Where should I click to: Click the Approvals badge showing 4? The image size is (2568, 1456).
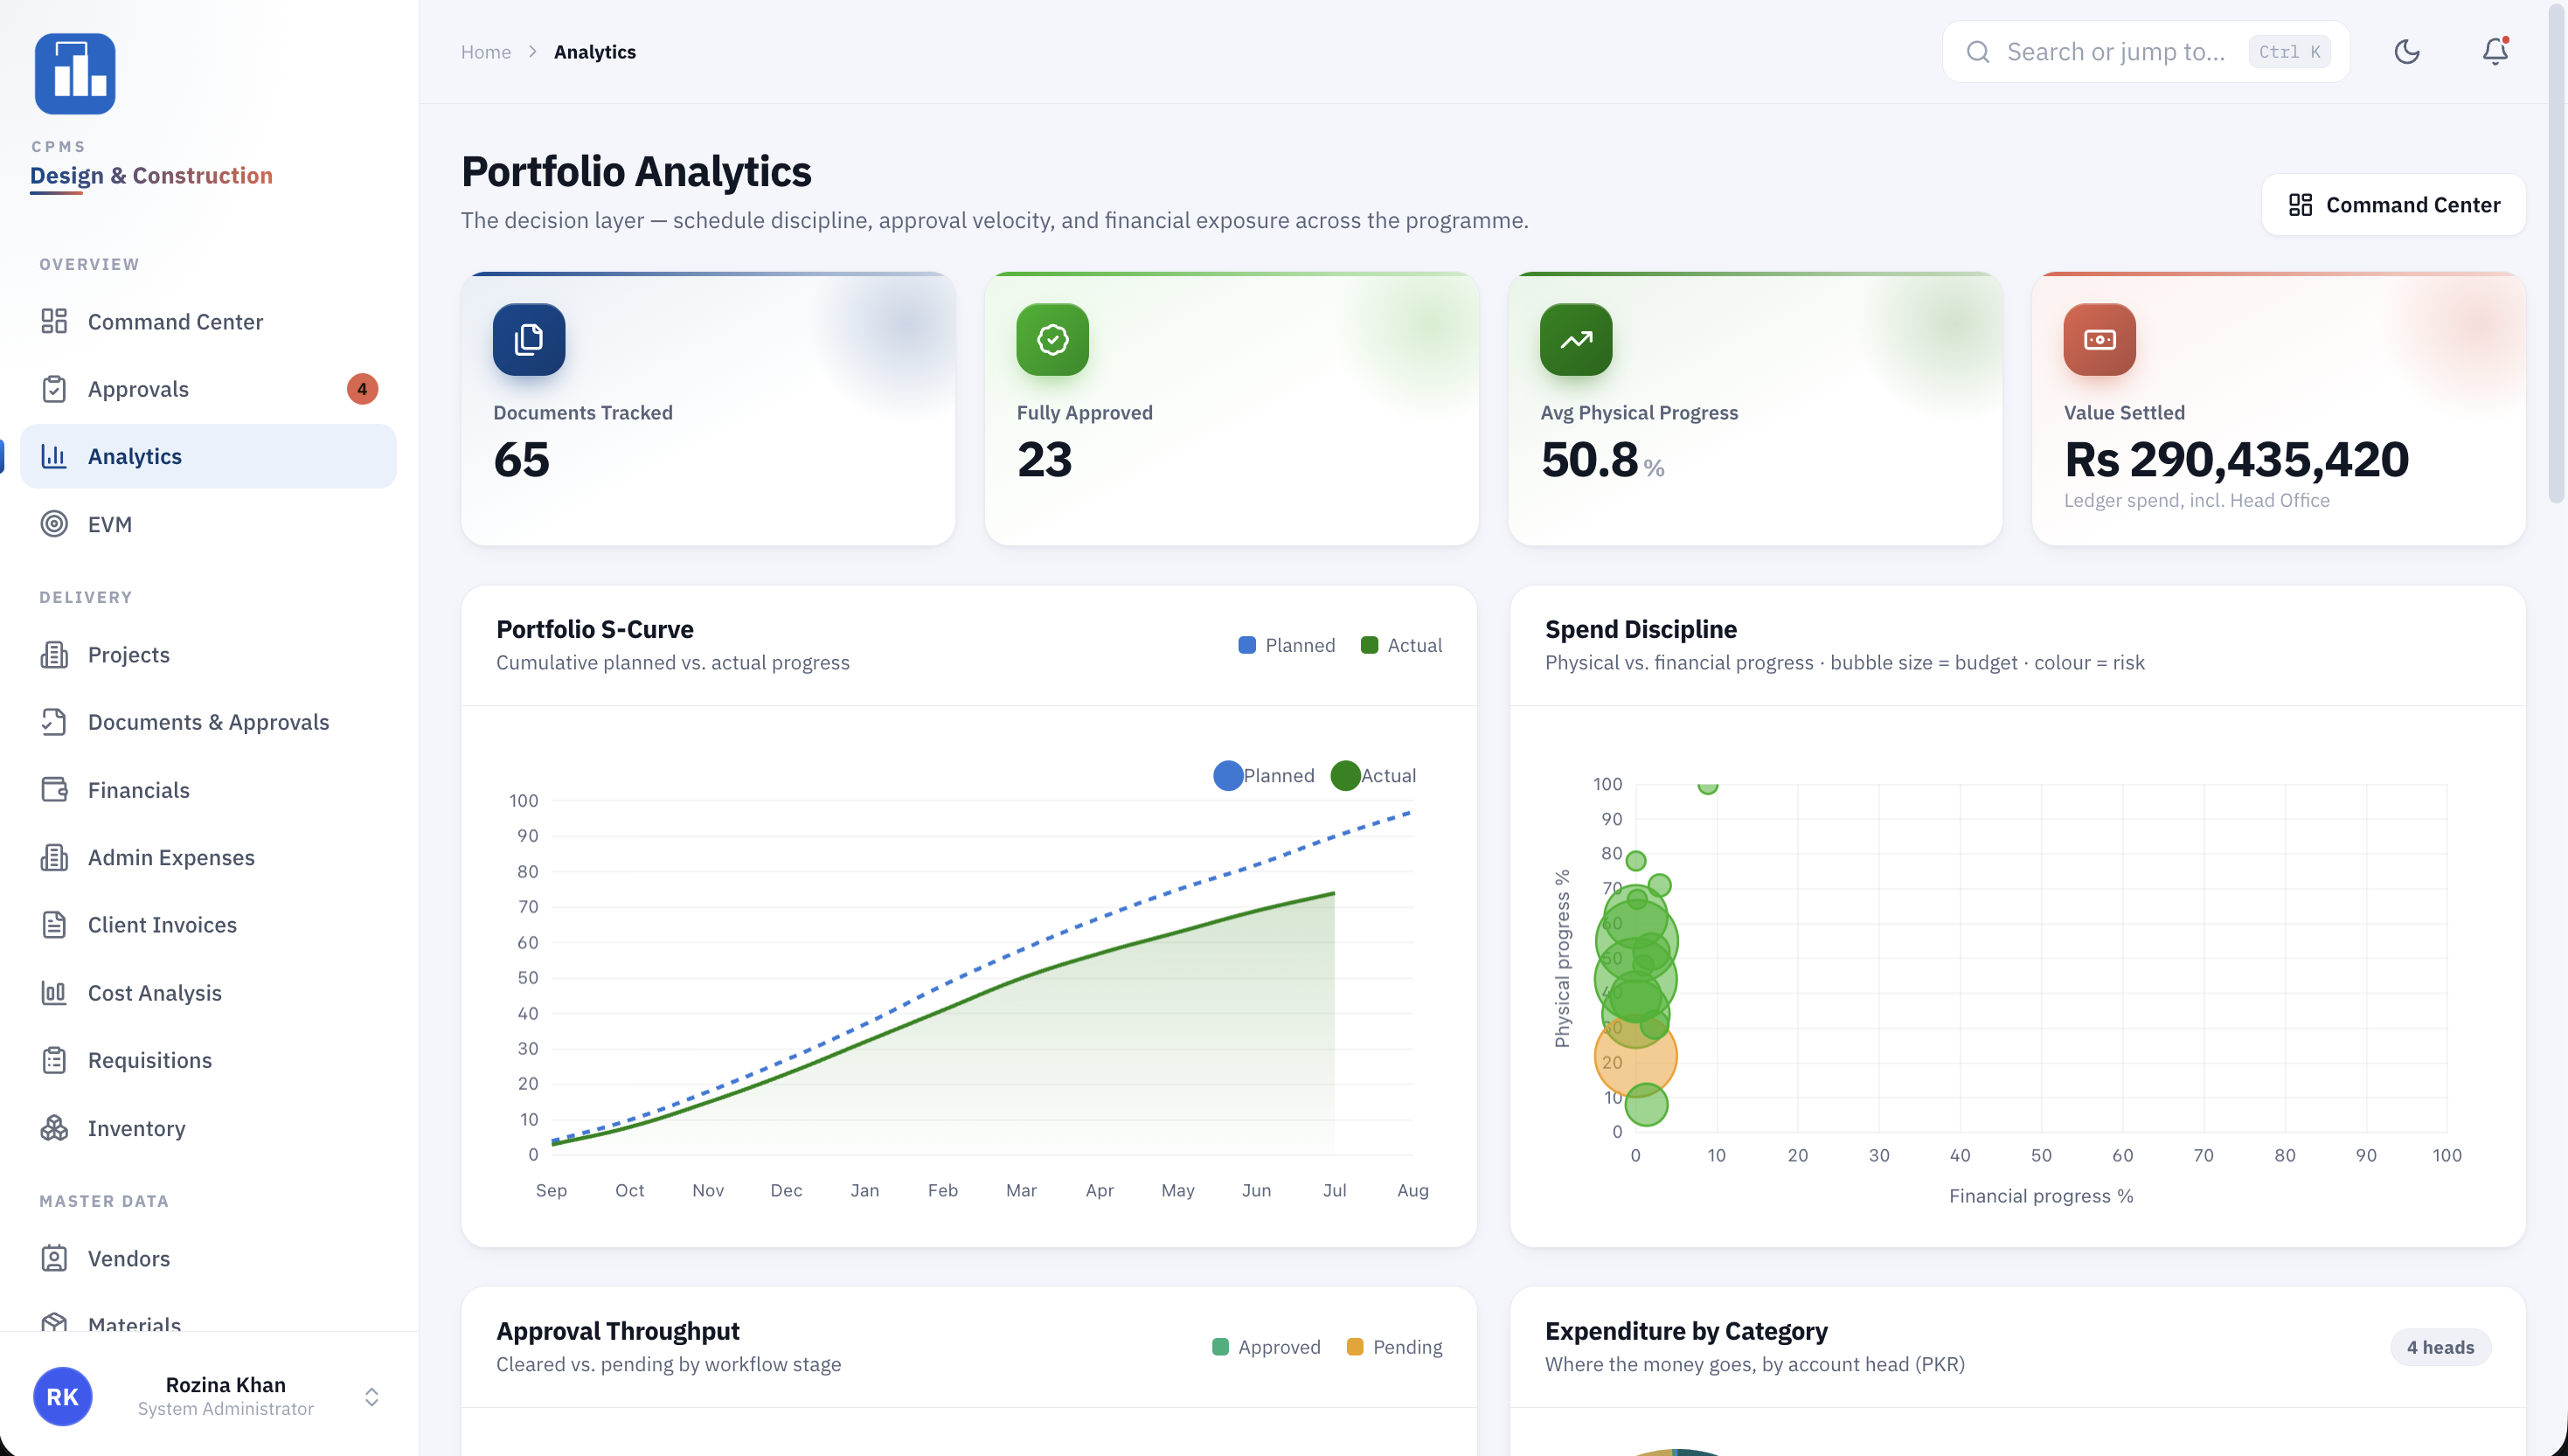362,388
